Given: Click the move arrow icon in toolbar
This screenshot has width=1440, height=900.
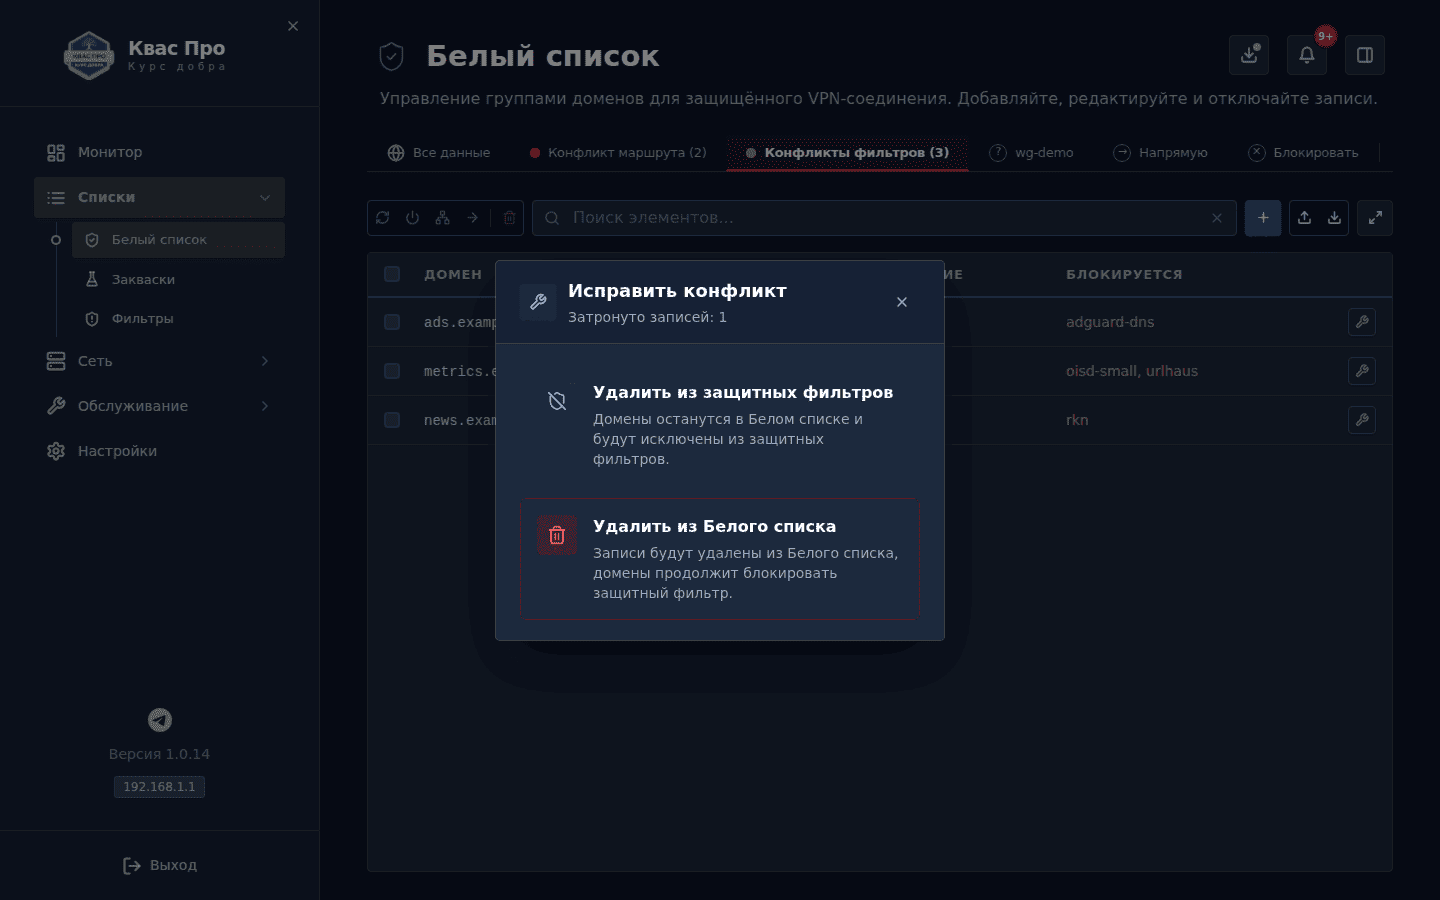Looking at the screenshot, I should click(473, 218).
